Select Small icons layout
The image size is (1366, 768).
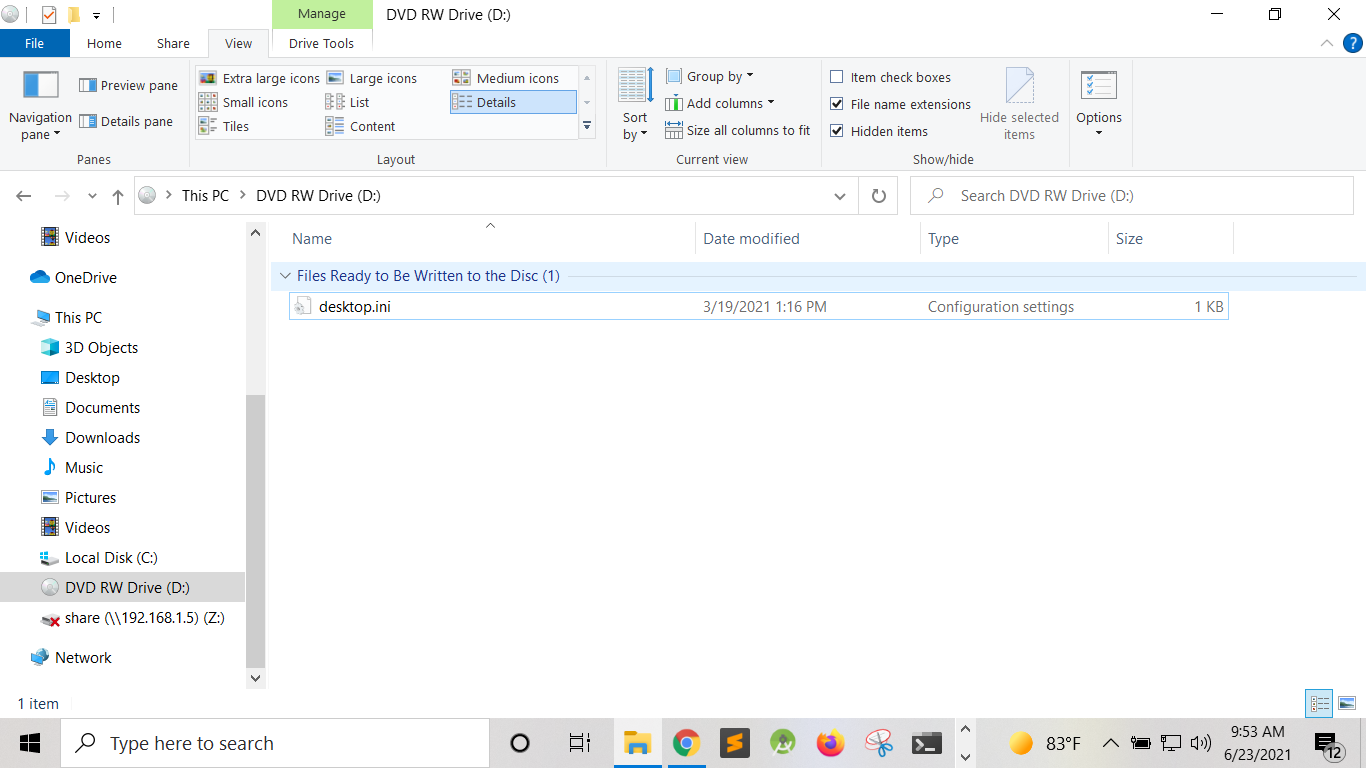(x=244, y=102)
